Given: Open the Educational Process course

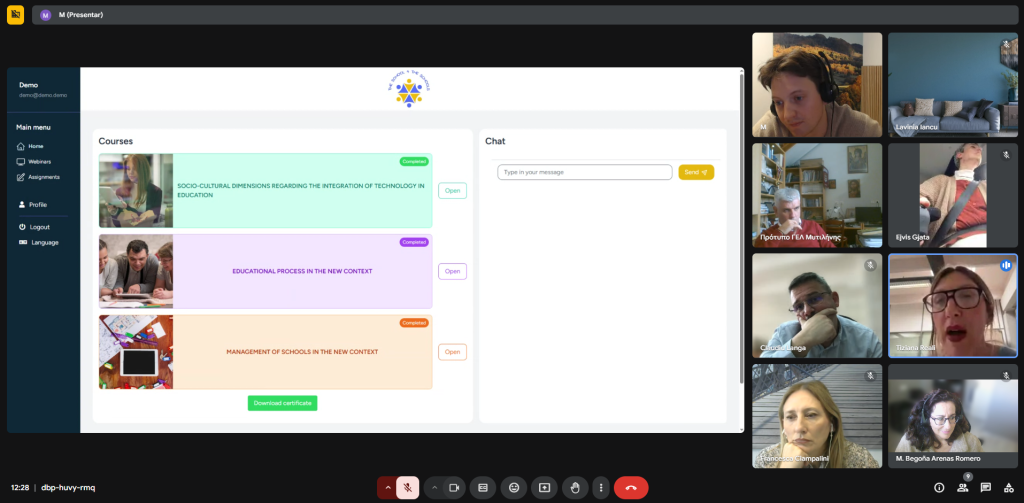Looking at the screenshot, I should 452,271.
